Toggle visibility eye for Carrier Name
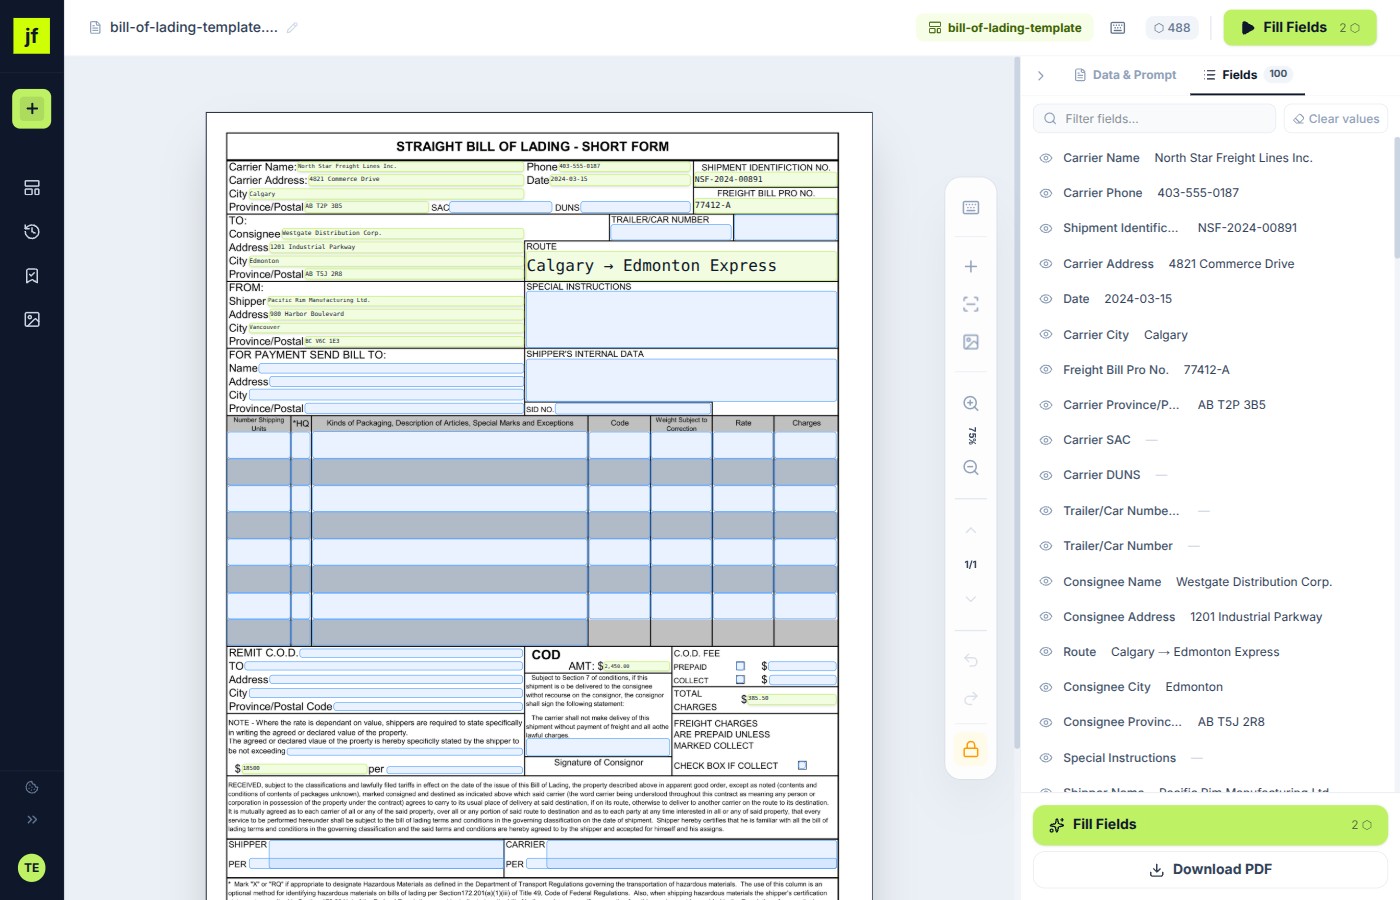Screen dimensions: 1400x900 [1046, 158]
